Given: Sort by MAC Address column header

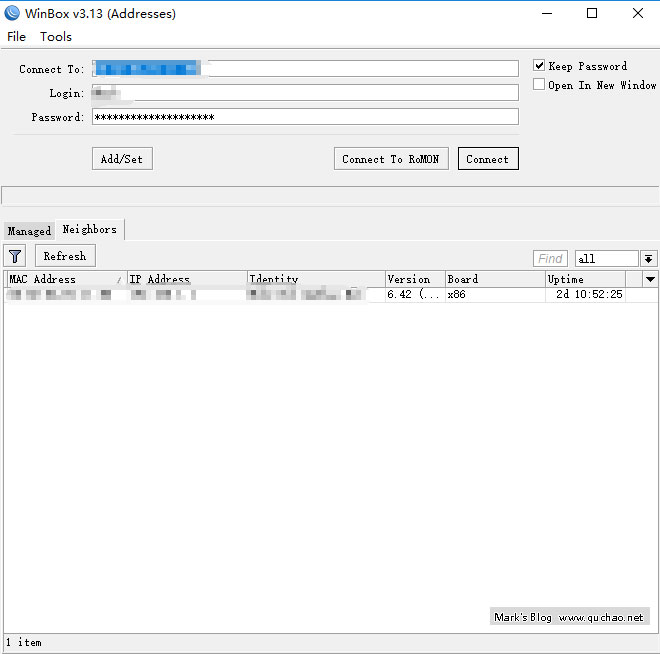Looking at the screenshot, I should 67,279.
